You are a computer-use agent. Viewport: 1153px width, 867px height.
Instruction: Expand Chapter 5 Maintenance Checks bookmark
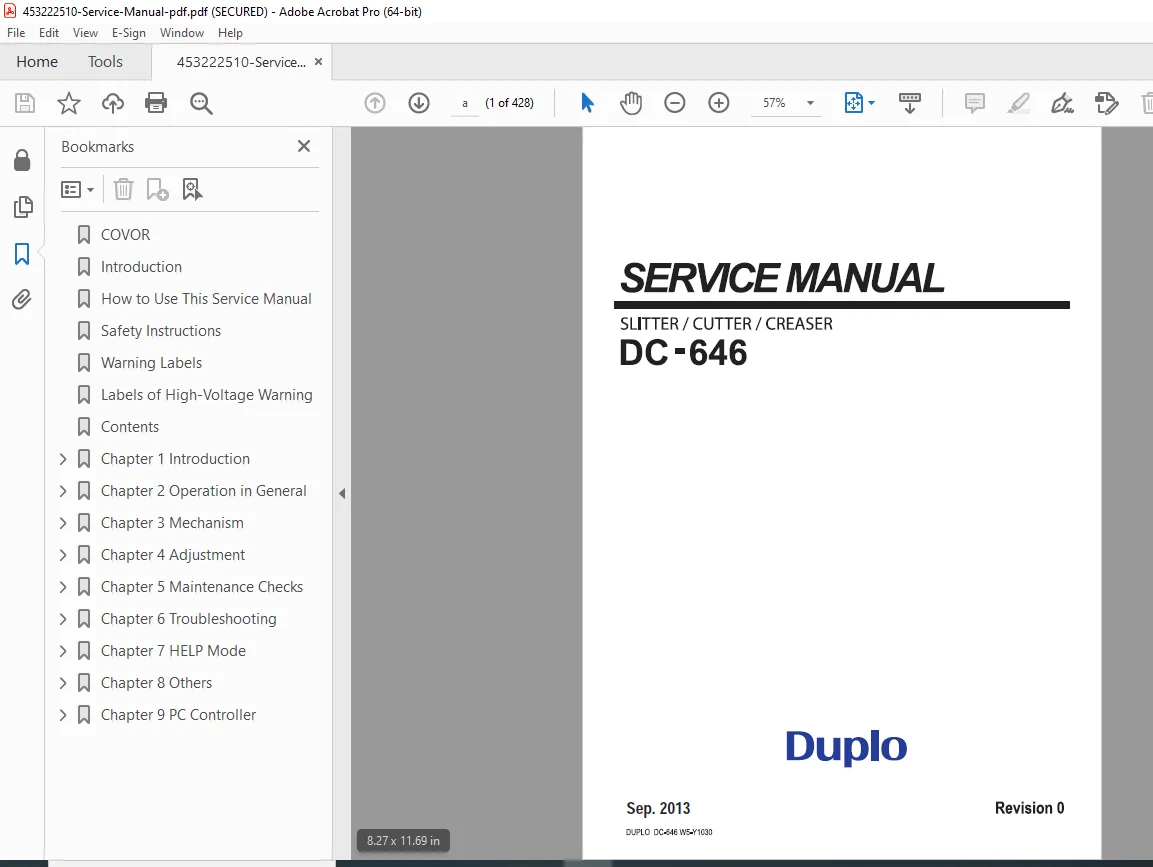[63, 587]
